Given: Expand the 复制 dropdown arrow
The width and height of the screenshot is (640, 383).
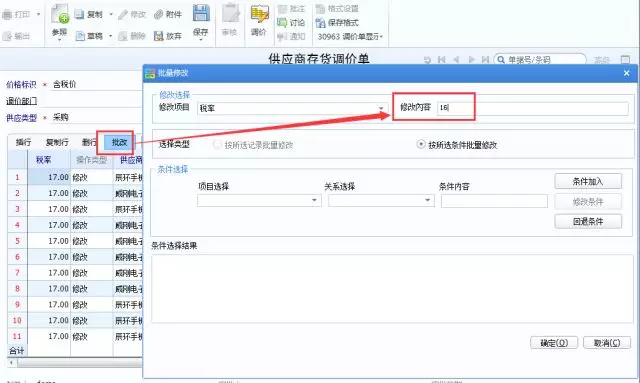Looking at the screenshot, I should [111, 15].
